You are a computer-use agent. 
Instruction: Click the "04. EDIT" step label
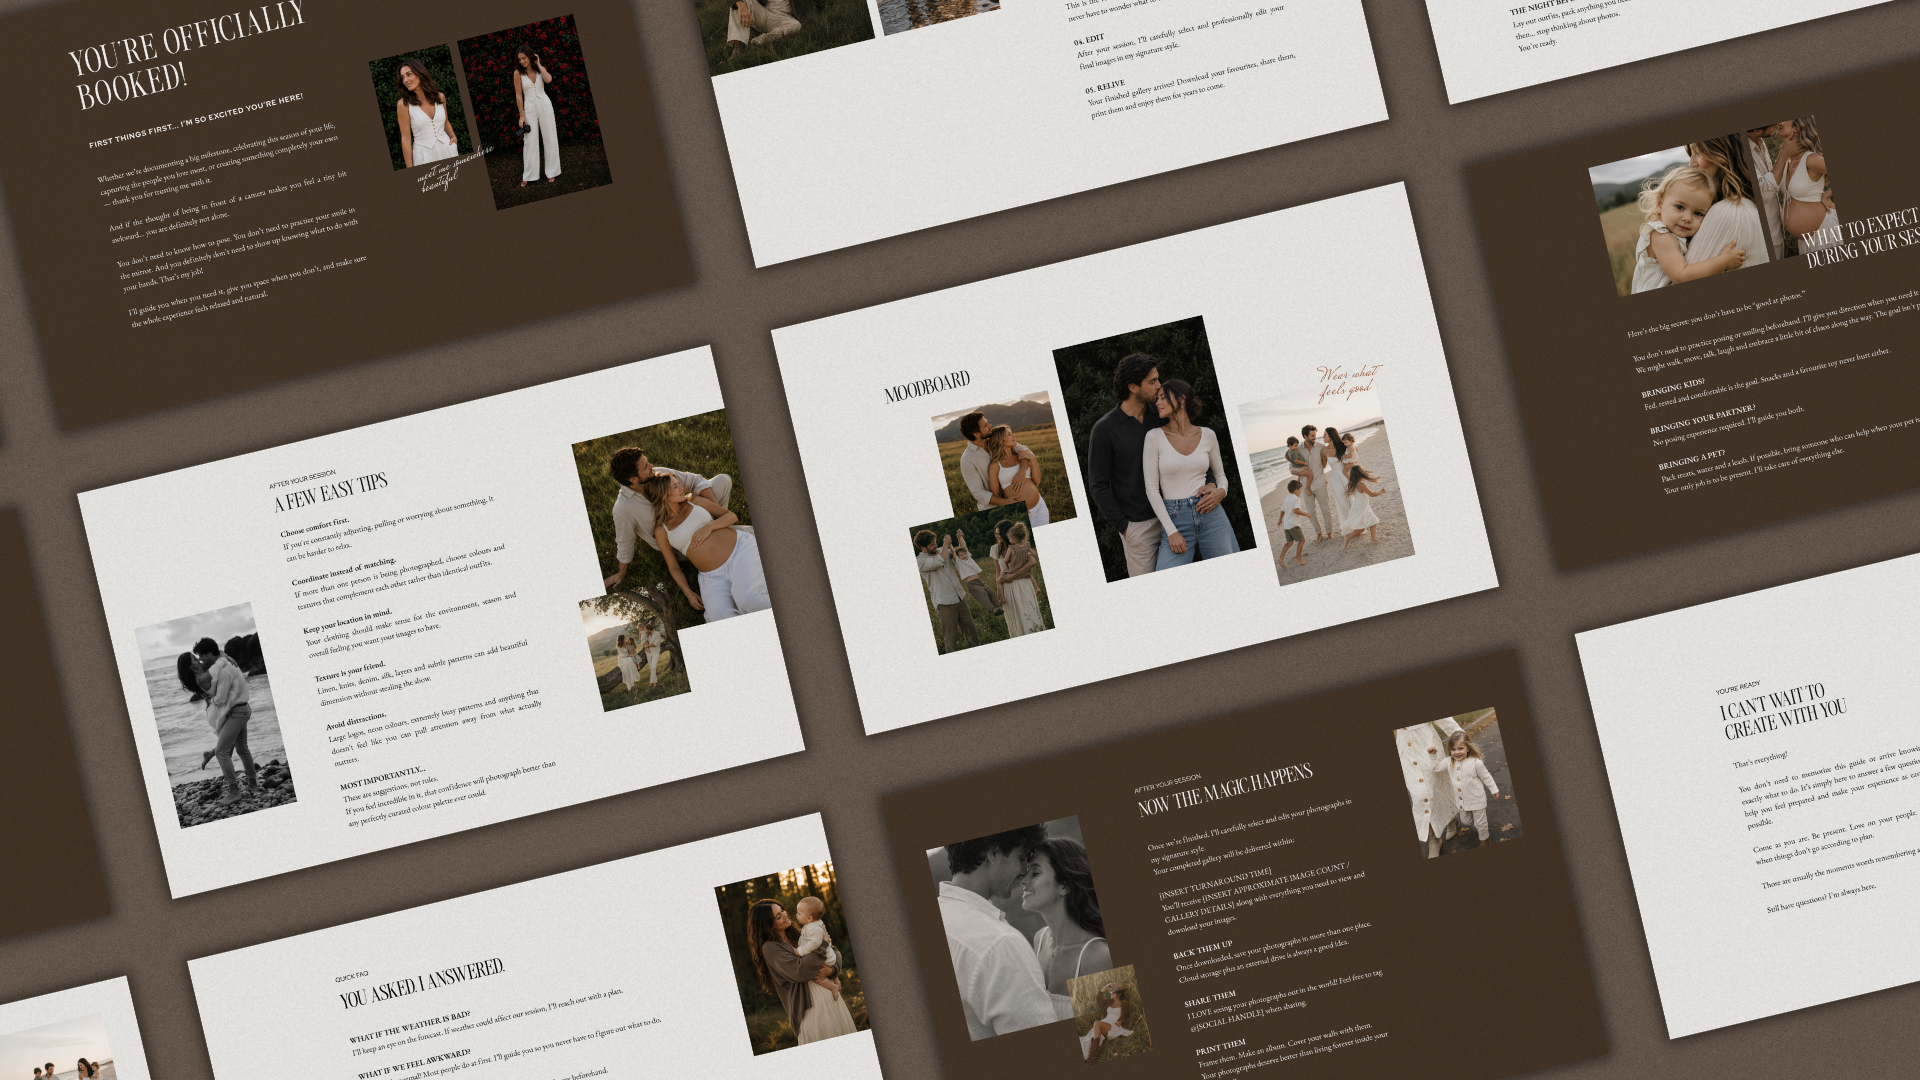click(1089, 41)
